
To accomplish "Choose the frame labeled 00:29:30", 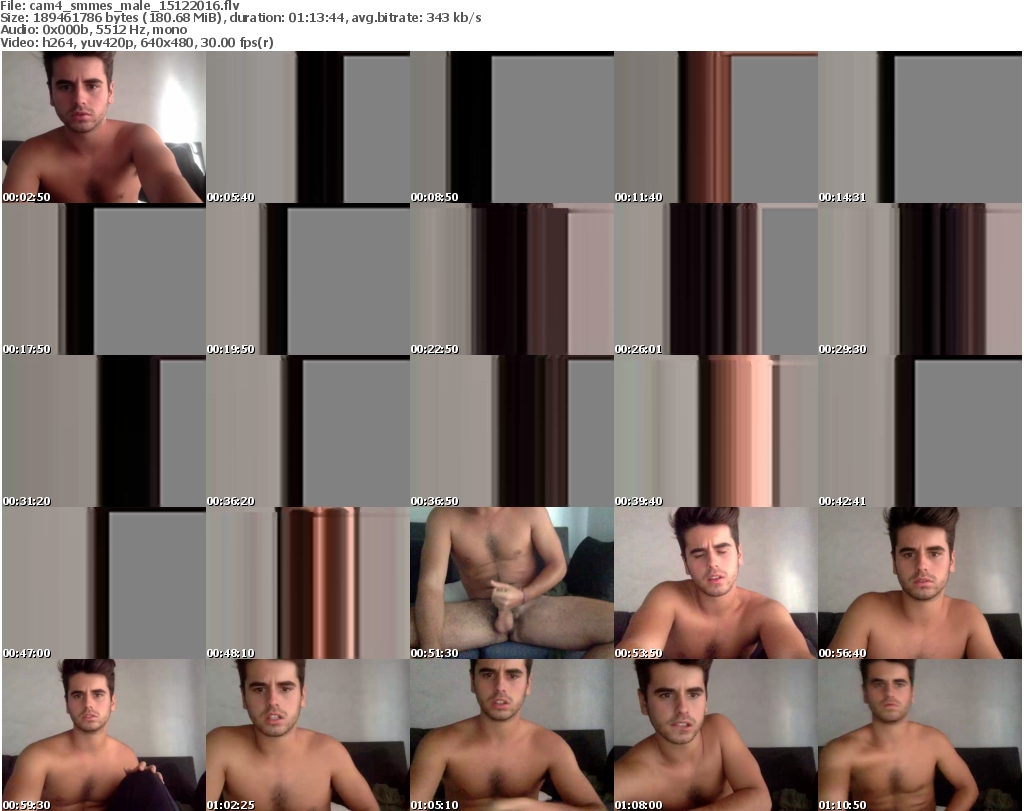I will (x=919, y=280).
